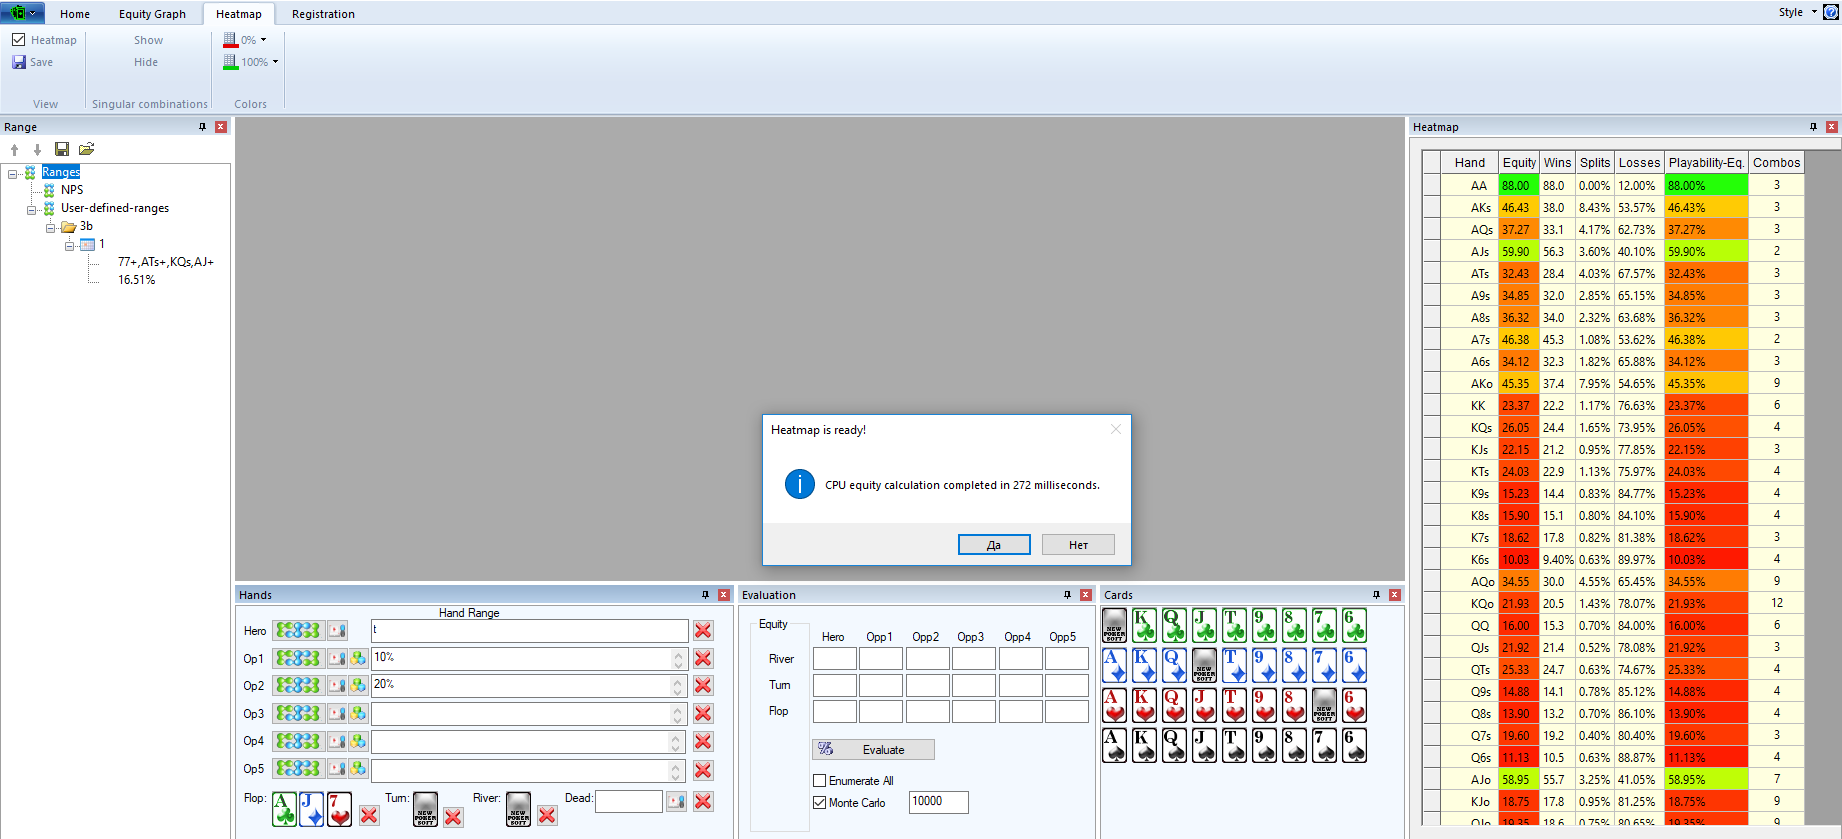Toggle the Heatmap checkbox in the ribbon
Image resolution: width=1842 pixels, height=839 pixels.
pyautogui.click(x=19, y=40)
